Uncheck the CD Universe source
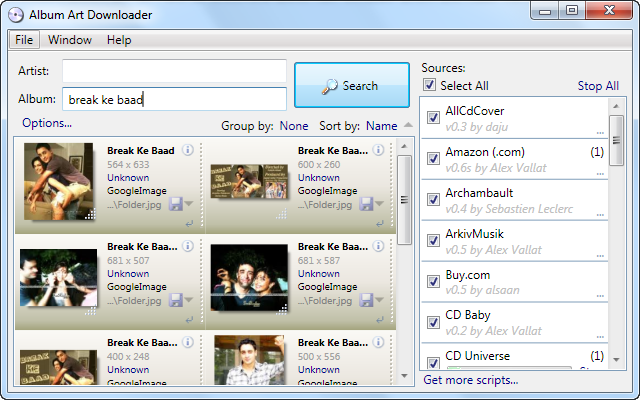 (433, 362)
